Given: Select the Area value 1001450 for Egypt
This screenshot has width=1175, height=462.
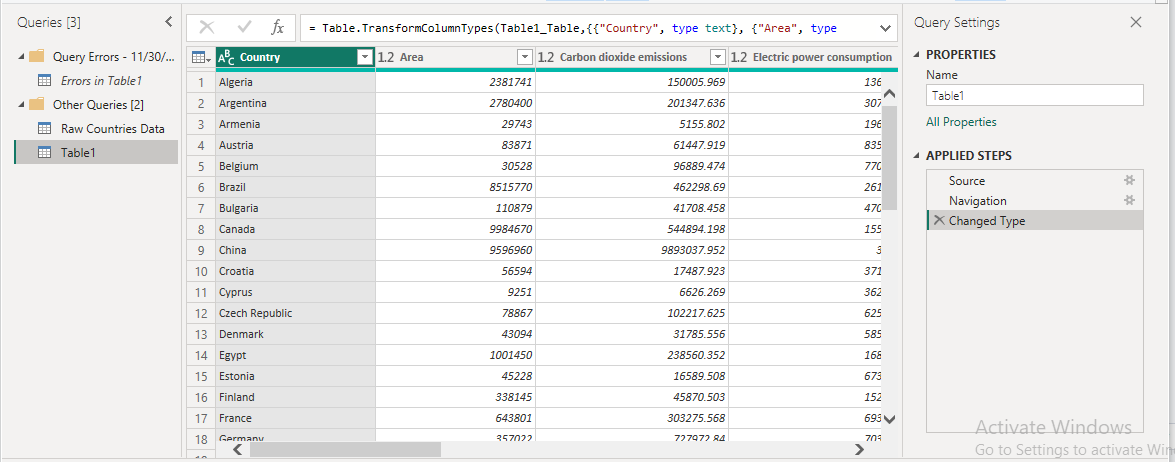Looking at the screenshot, I should pos(456,355).
